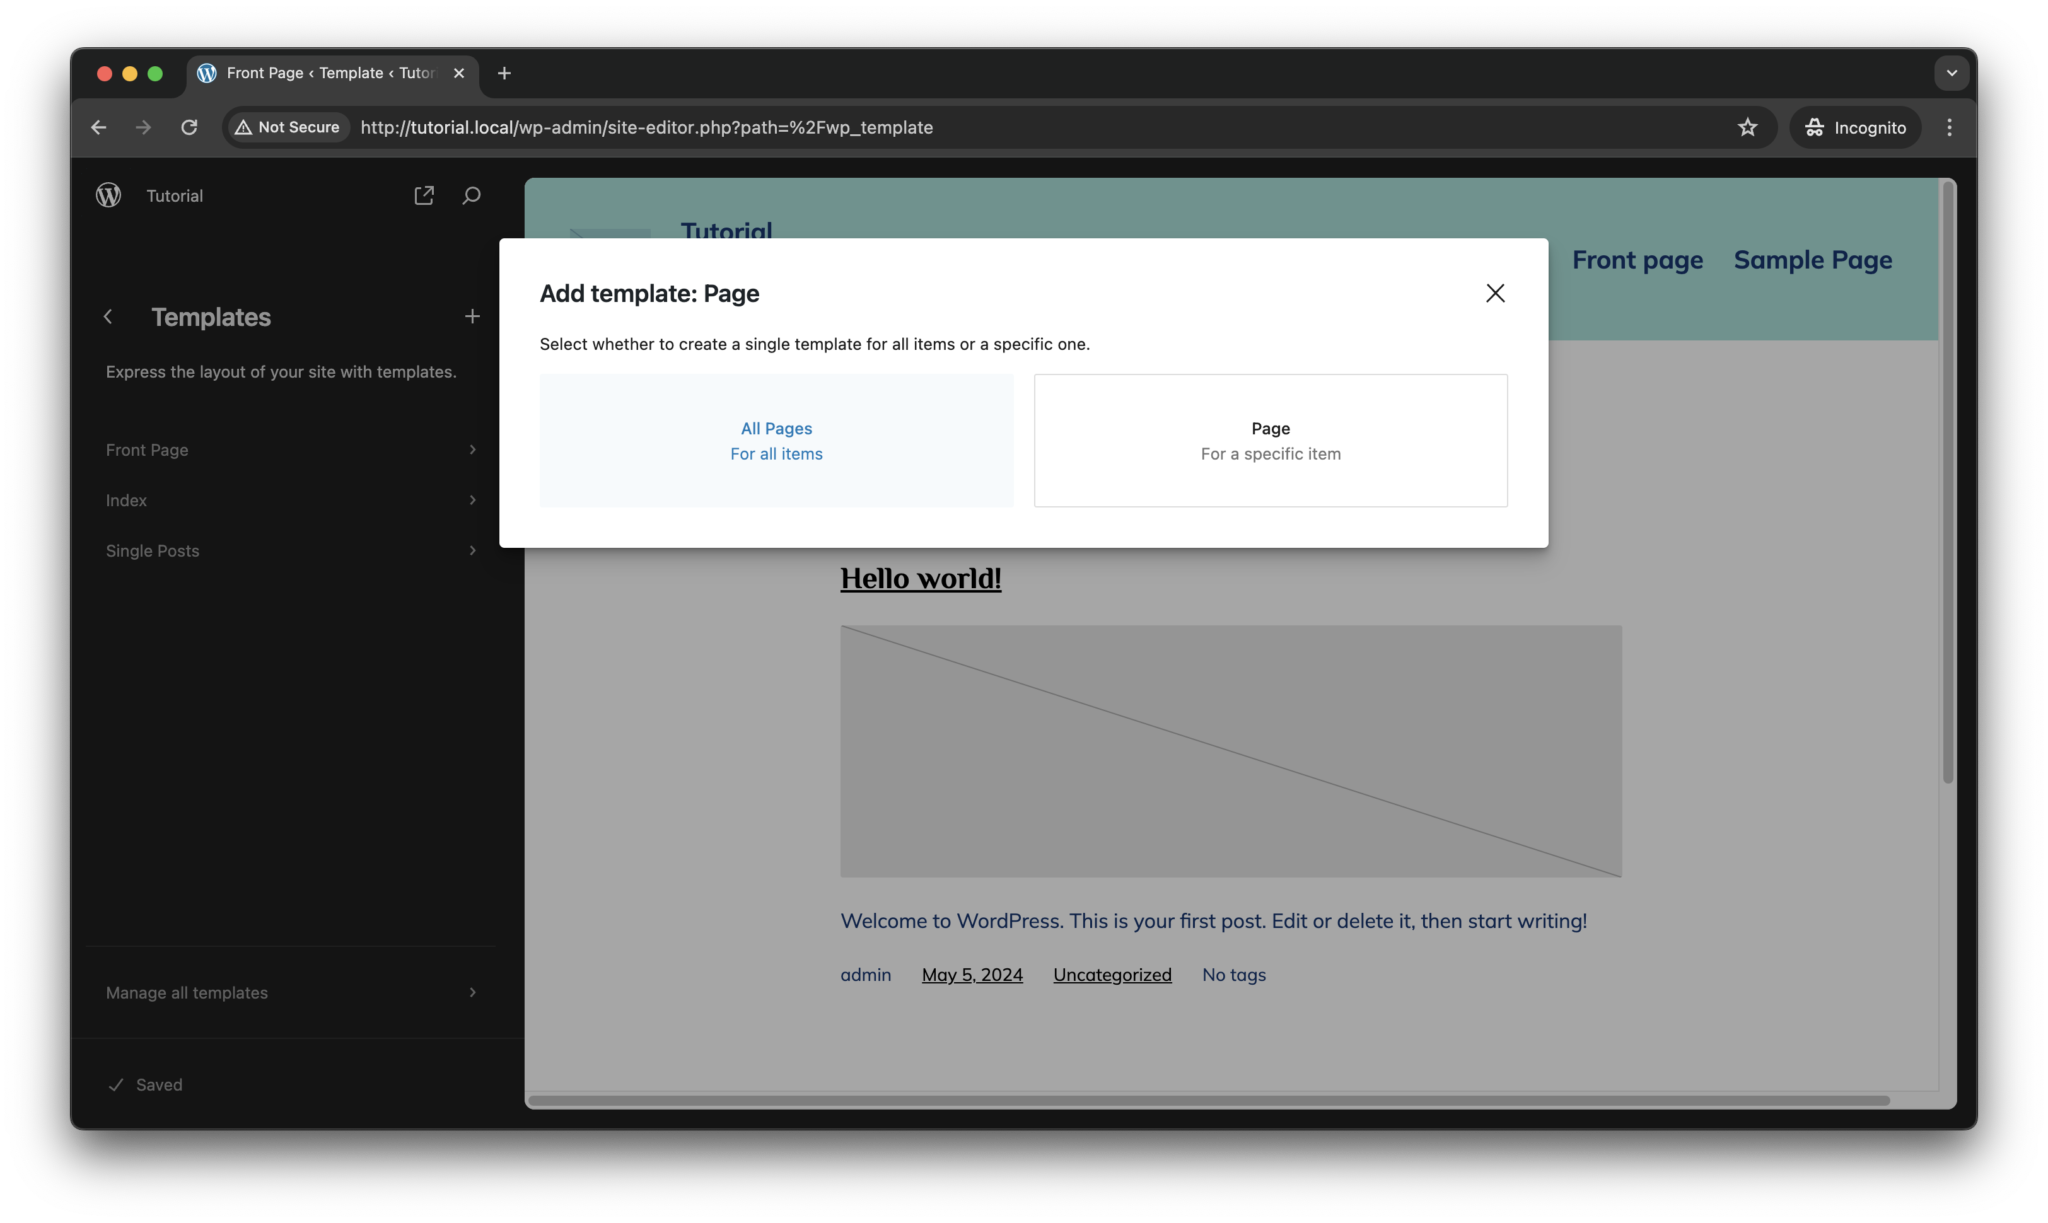The image size is (2048, 1223).
Task: Open the sidebar search icon
Action: [x=471, y=195]
